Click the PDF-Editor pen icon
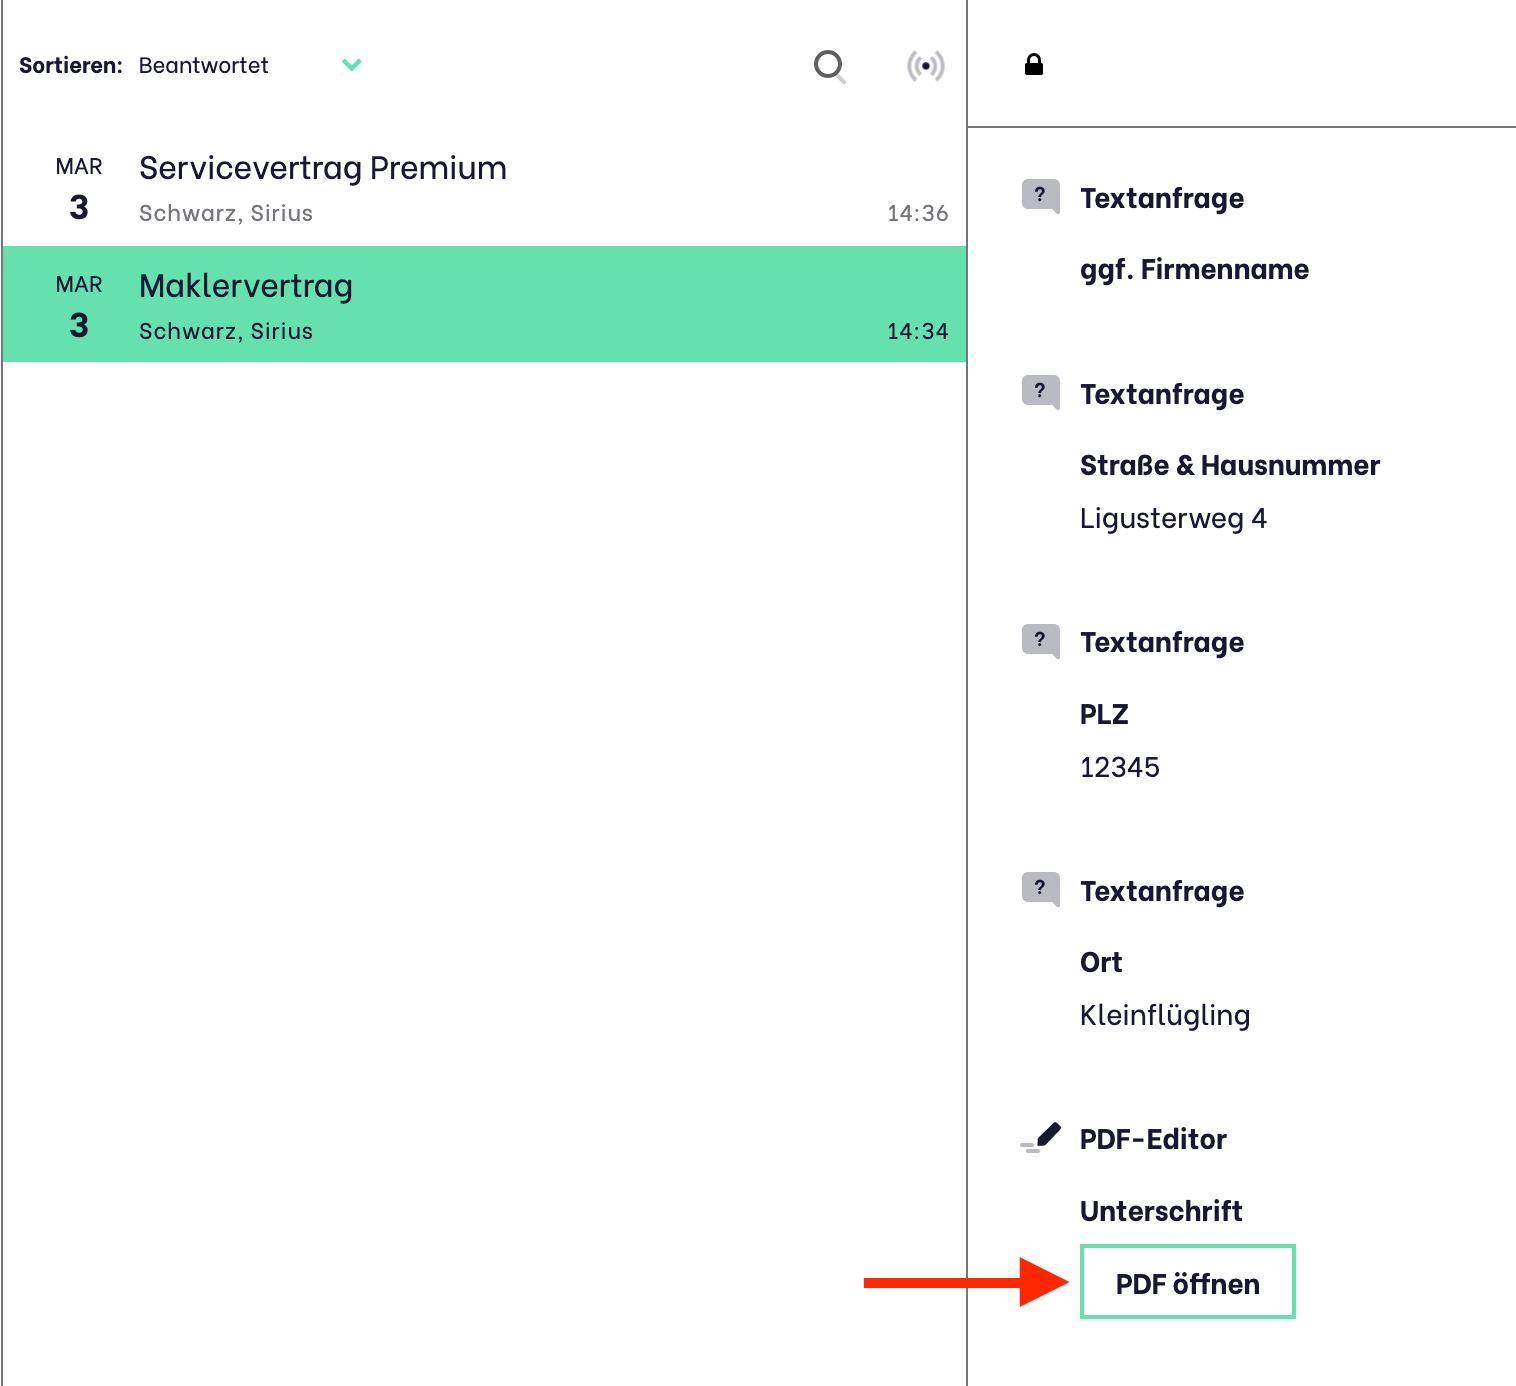 (1041, 1138)
